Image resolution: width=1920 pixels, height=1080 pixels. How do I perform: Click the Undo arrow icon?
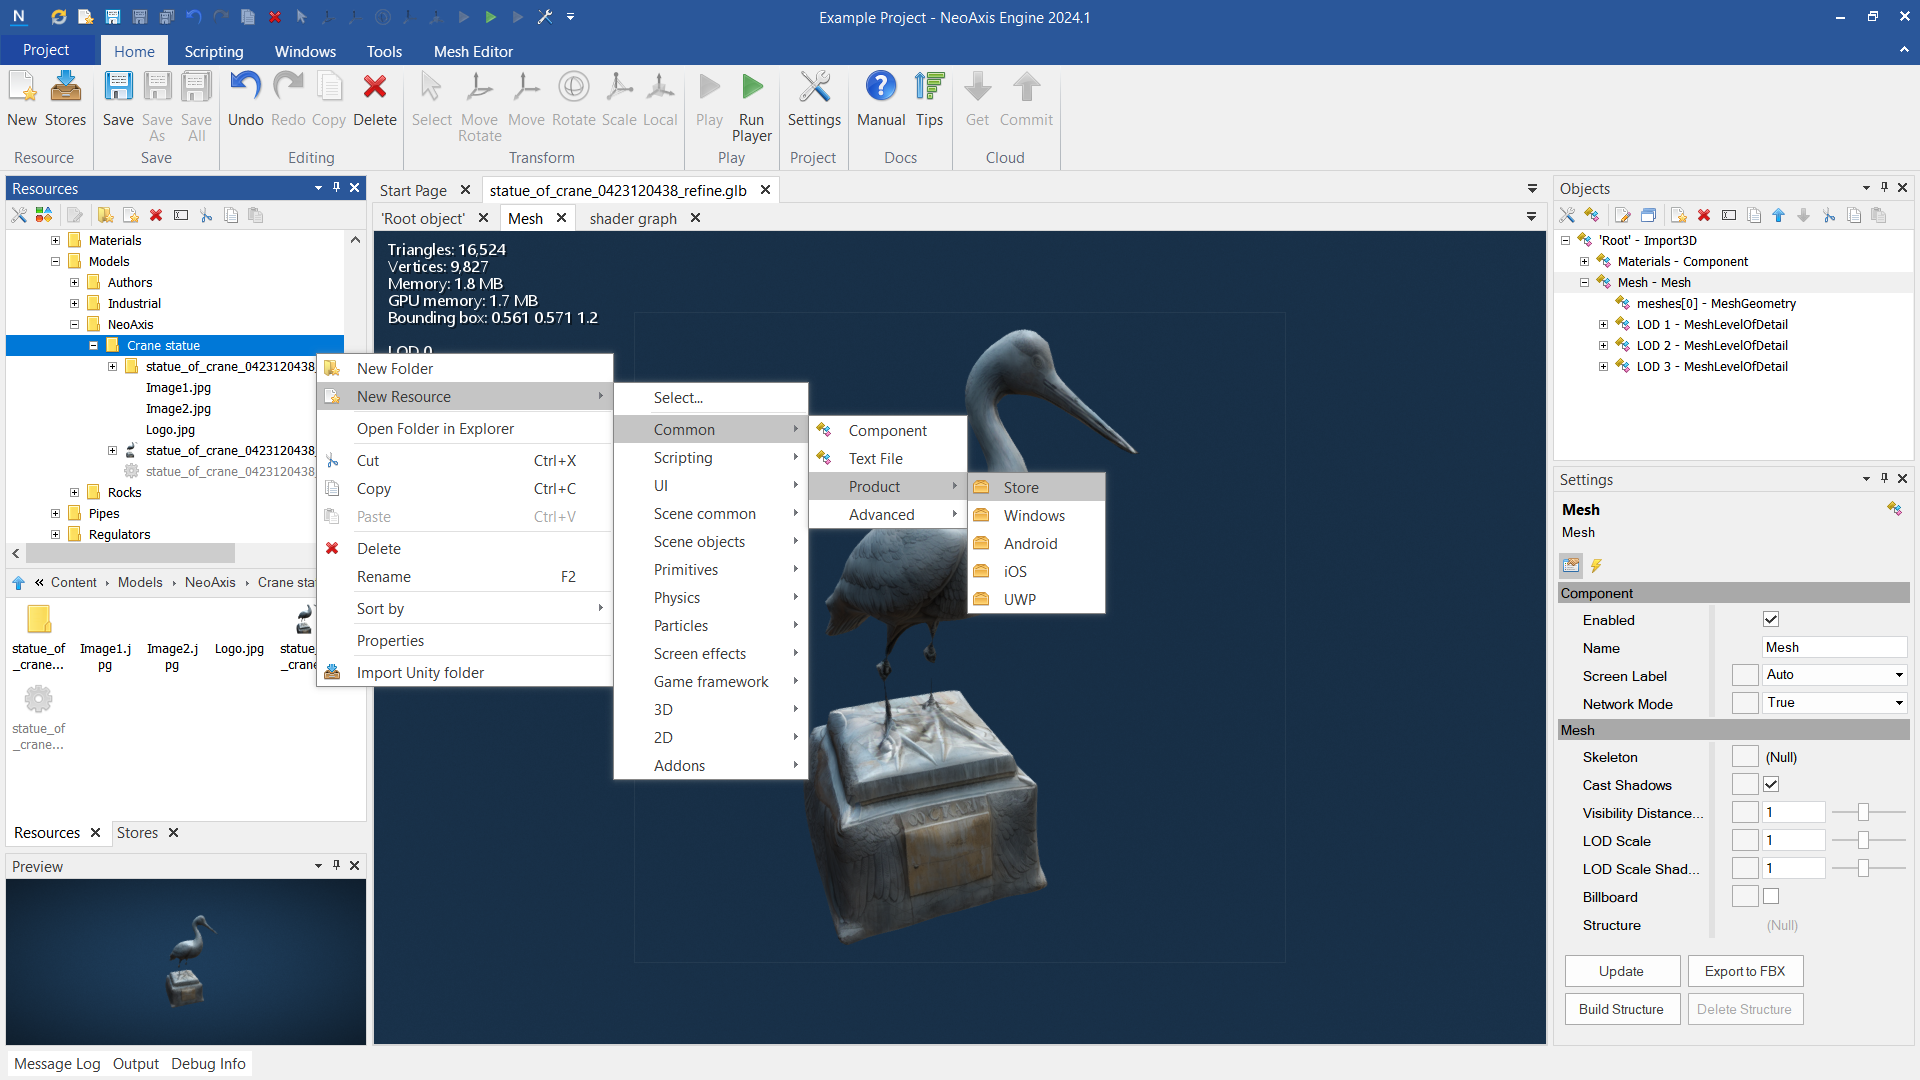[245, 88]
